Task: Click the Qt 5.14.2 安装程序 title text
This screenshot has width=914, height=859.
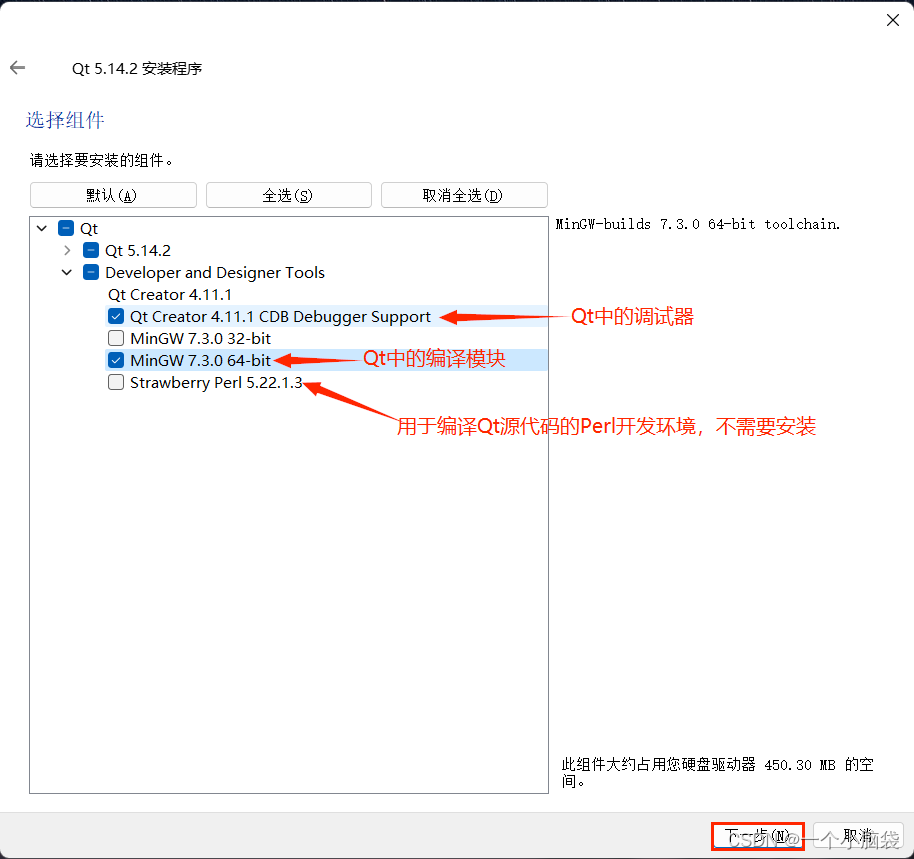Action: click(137, 69)
